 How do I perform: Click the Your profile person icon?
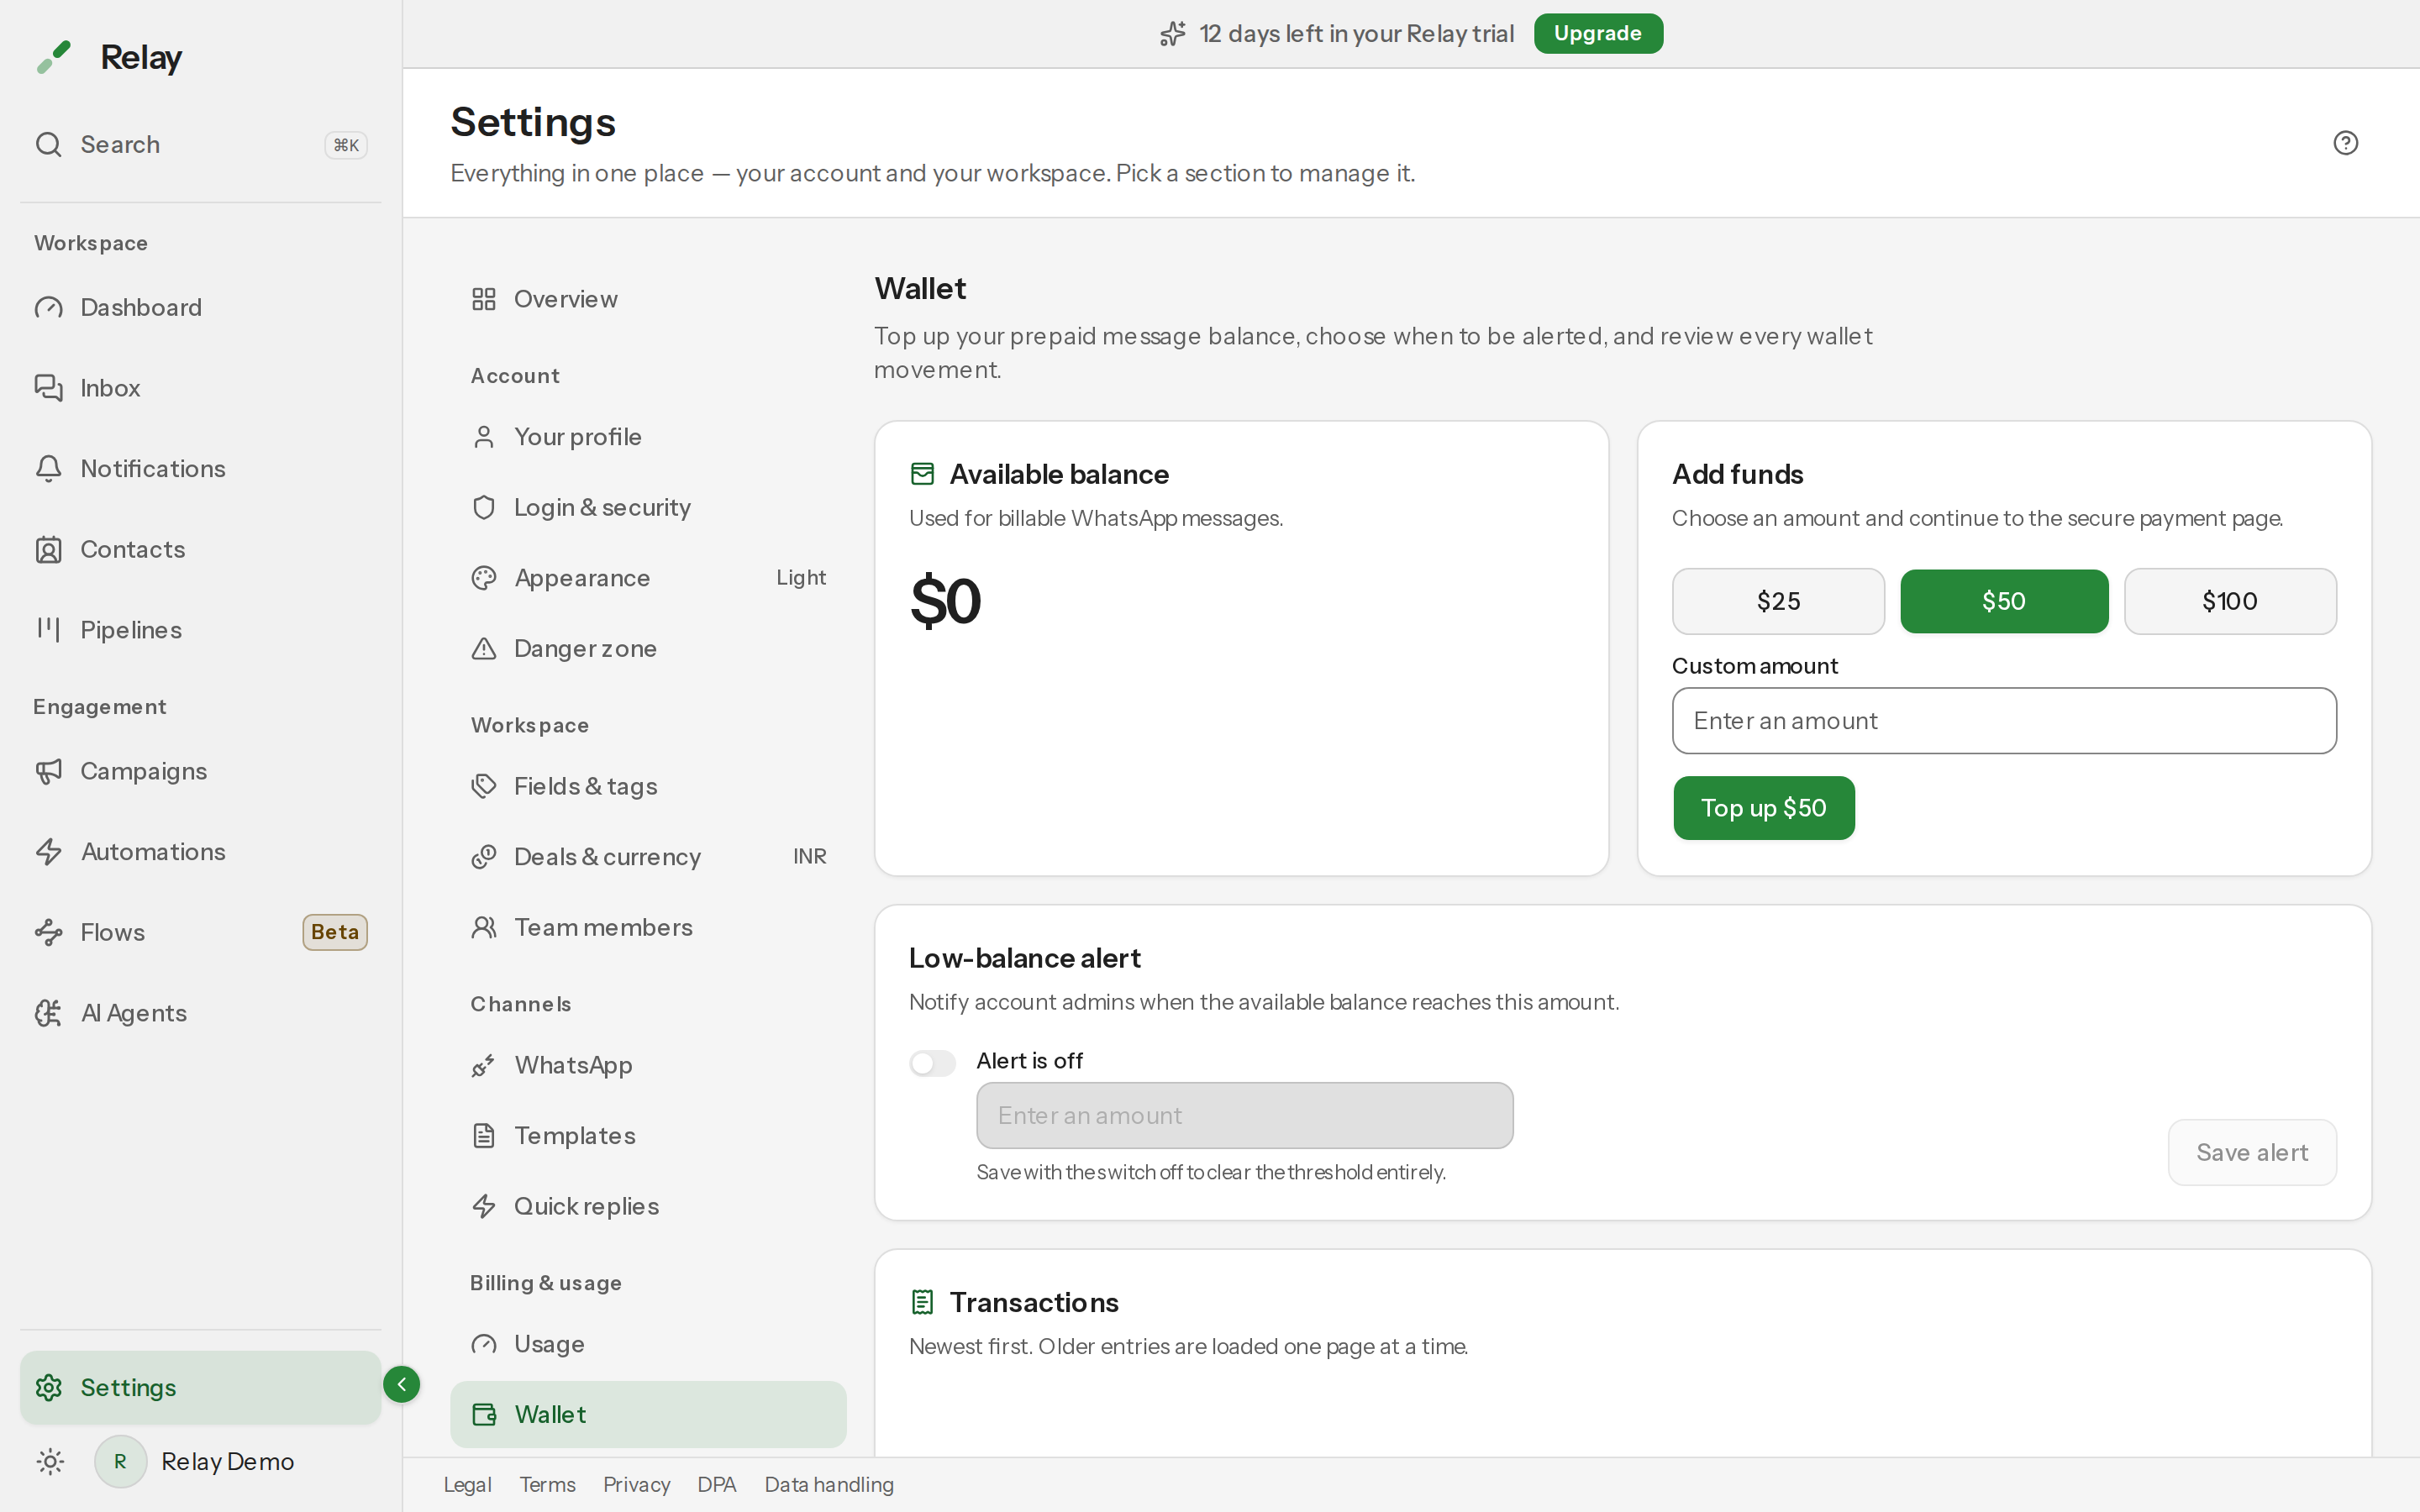[484, 437]
